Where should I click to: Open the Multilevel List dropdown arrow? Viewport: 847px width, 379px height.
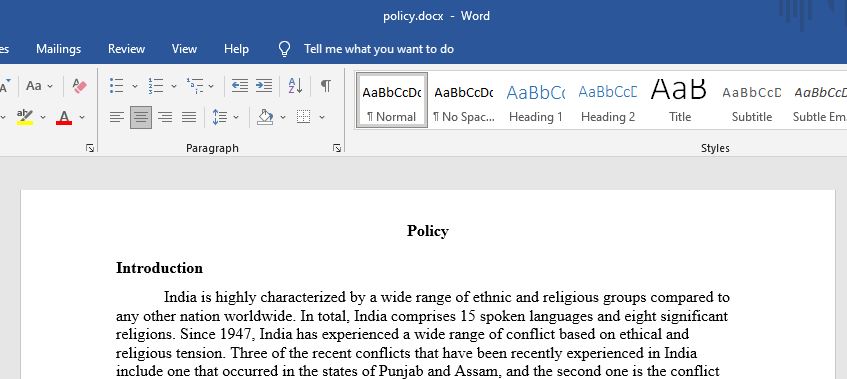tap(211, 86)
